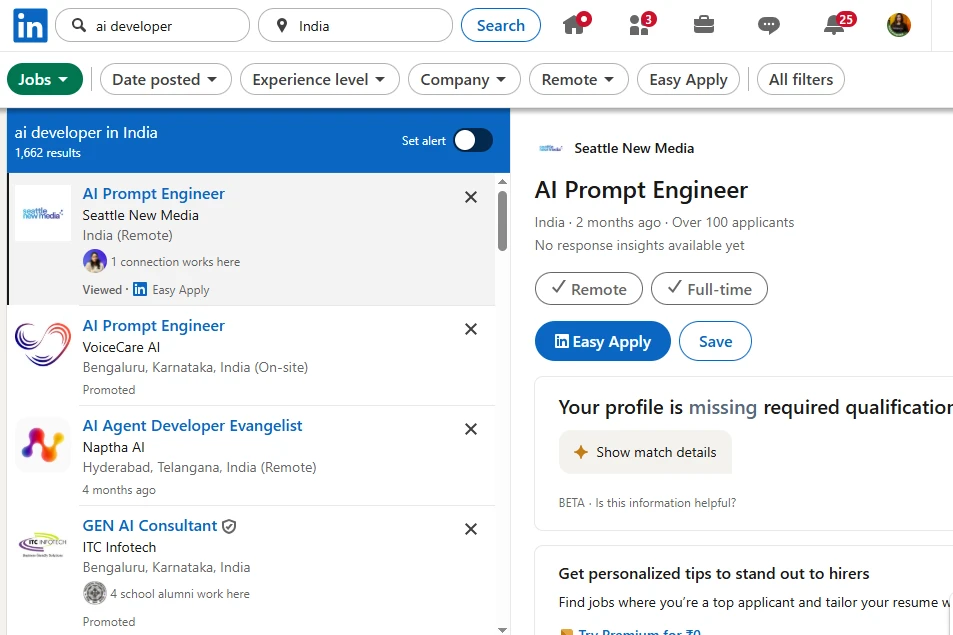This screenshot has height=635, width=953.
Task: Open the AI Agent Developer Evangelist job
Action: click(192, 425)
